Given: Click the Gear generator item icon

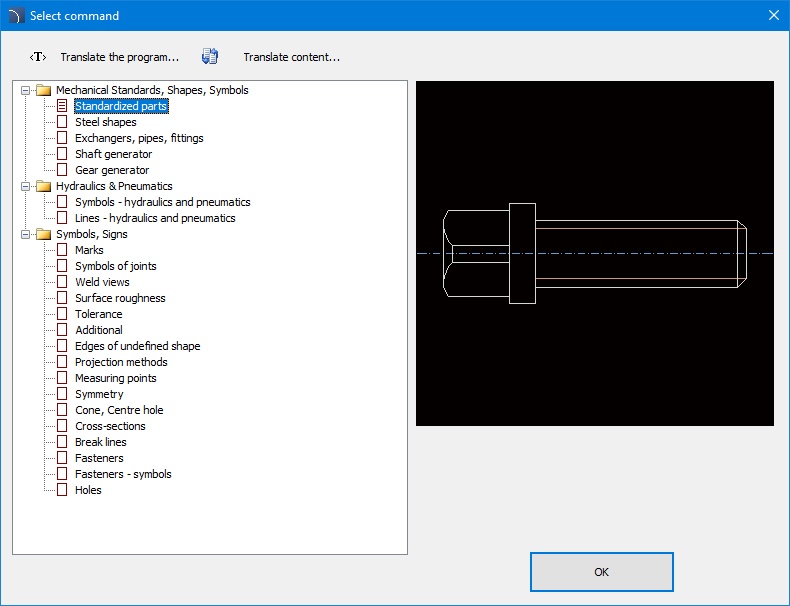Looking at the screenshot, I should [x=62, y=170].
